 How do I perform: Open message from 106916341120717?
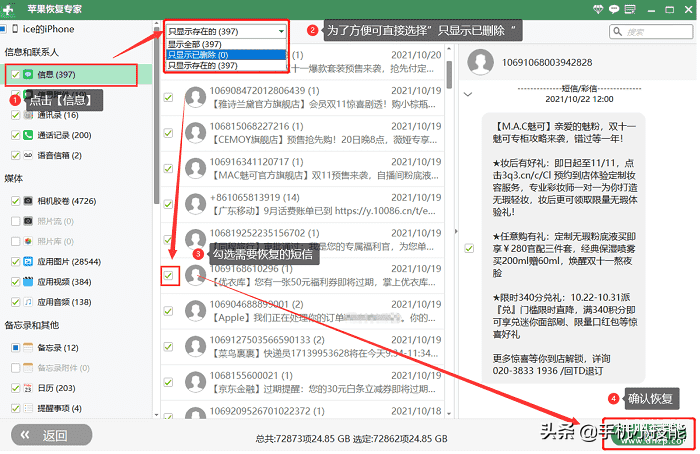pyautogui.click(x=303, y=169)
